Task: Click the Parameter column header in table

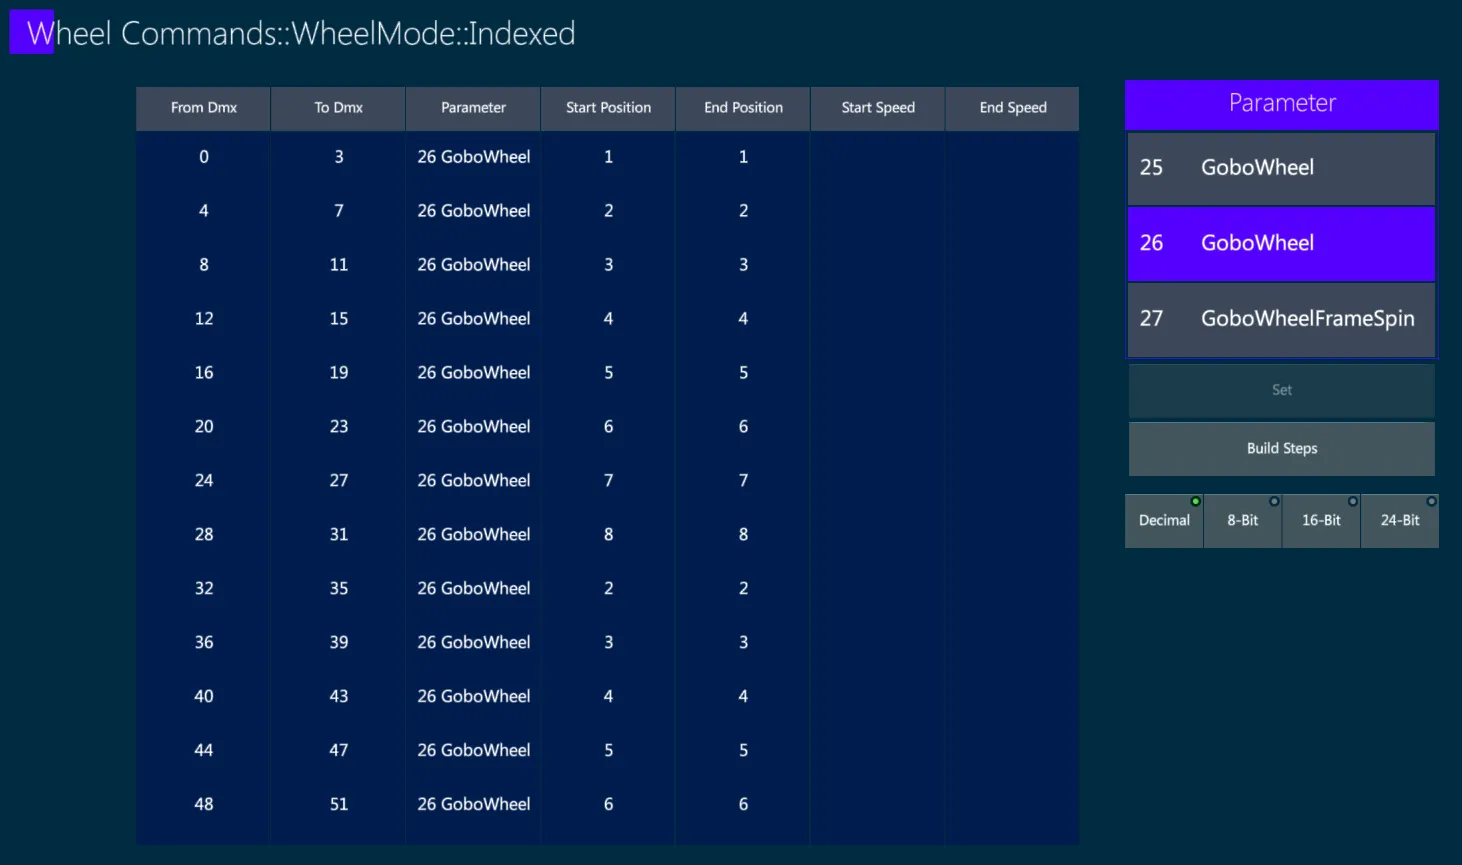Action: 474,108
